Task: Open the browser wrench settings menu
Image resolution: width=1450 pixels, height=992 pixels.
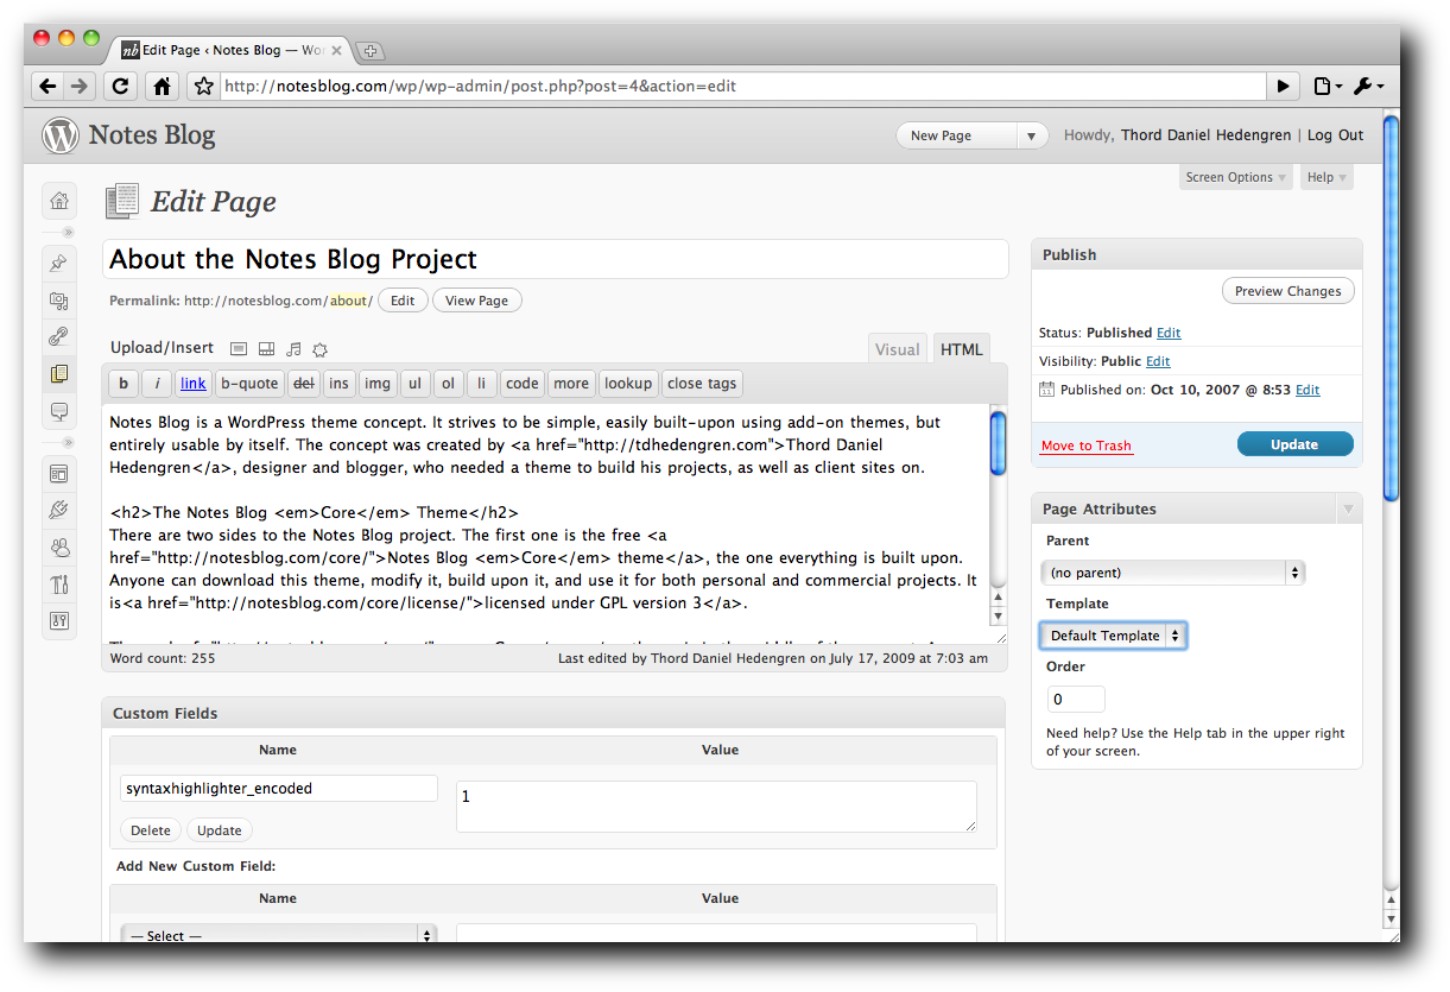Action: tap(1367, 86)
